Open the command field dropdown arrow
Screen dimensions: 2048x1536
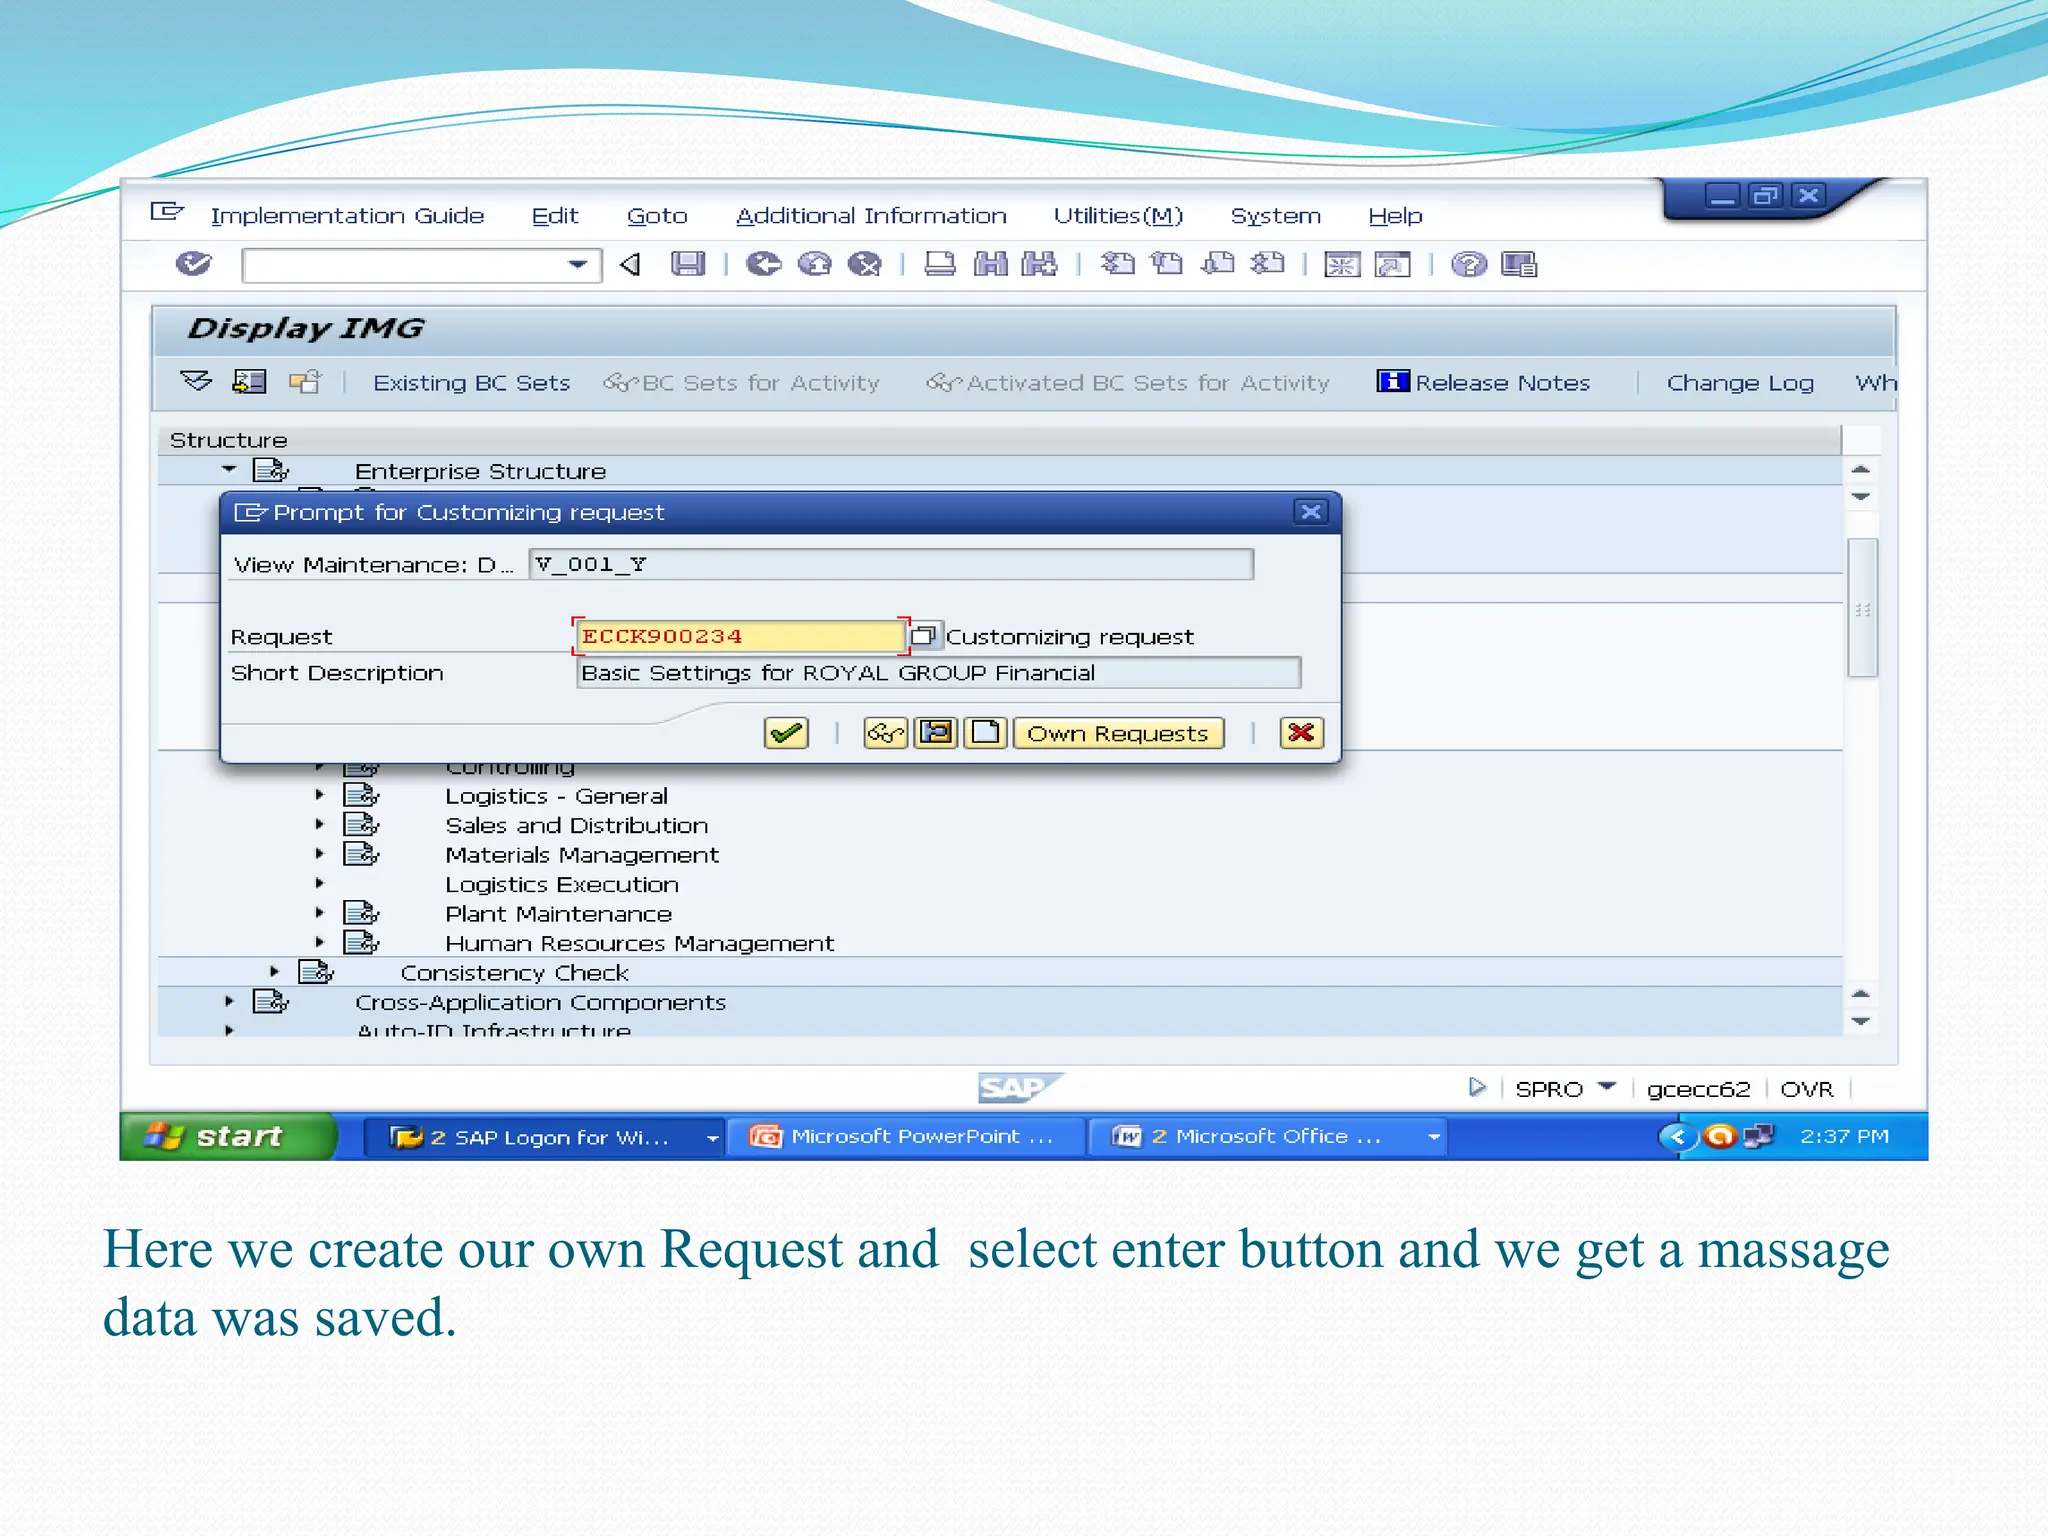577,265
